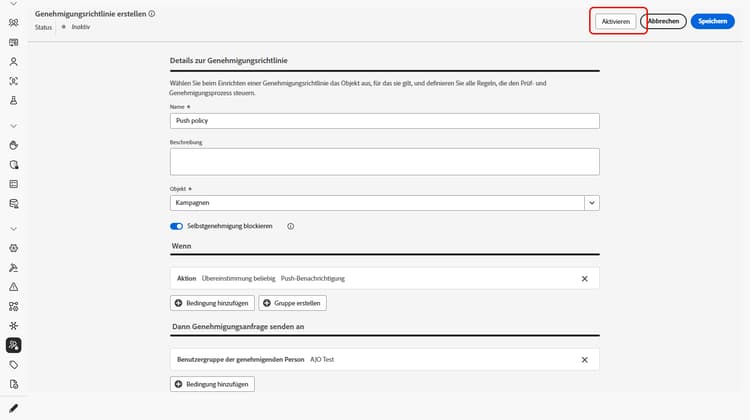Open the flask icon in the sidebar
The height and width of the screenshot is (420, 750).
[14, 100]
